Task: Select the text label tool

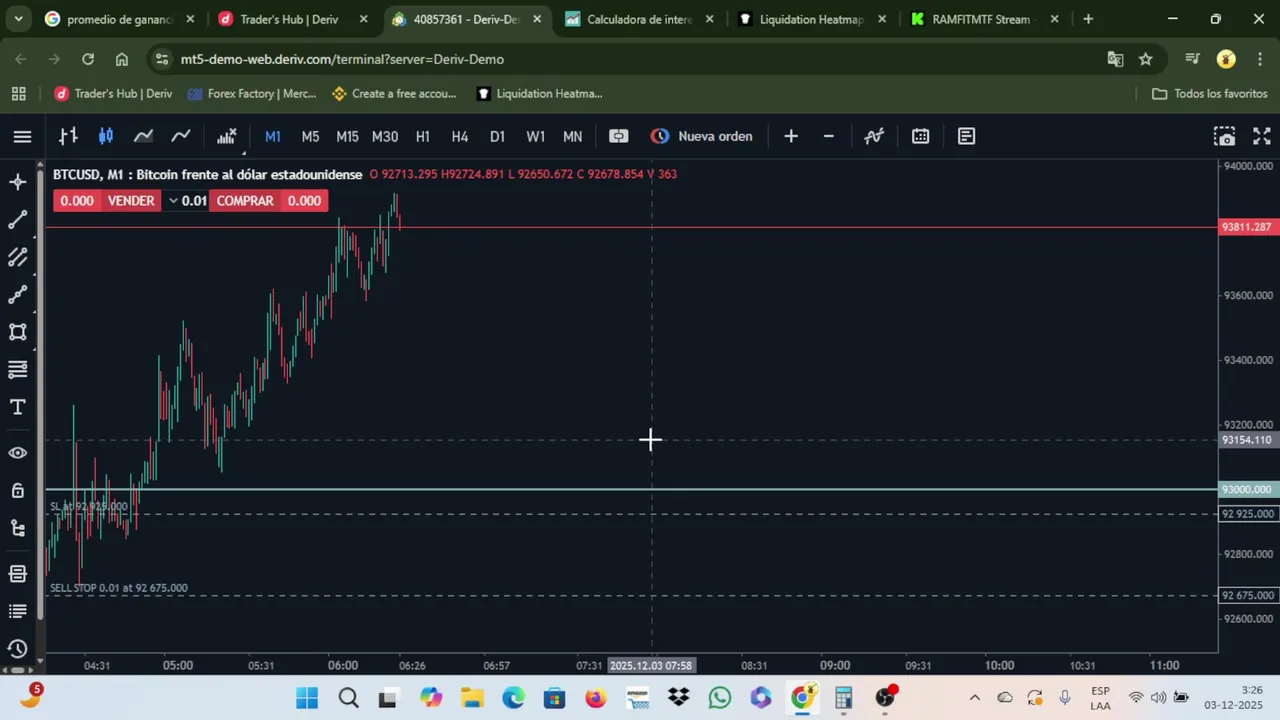Action: (x=18, y=407)
